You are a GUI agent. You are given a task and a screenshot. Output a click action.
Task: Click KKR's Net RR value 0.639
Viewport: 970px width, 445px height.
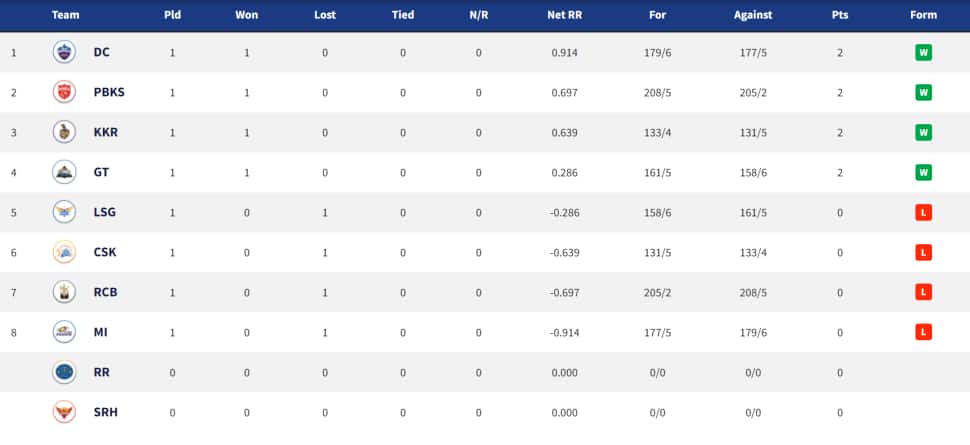click(564, 132)
